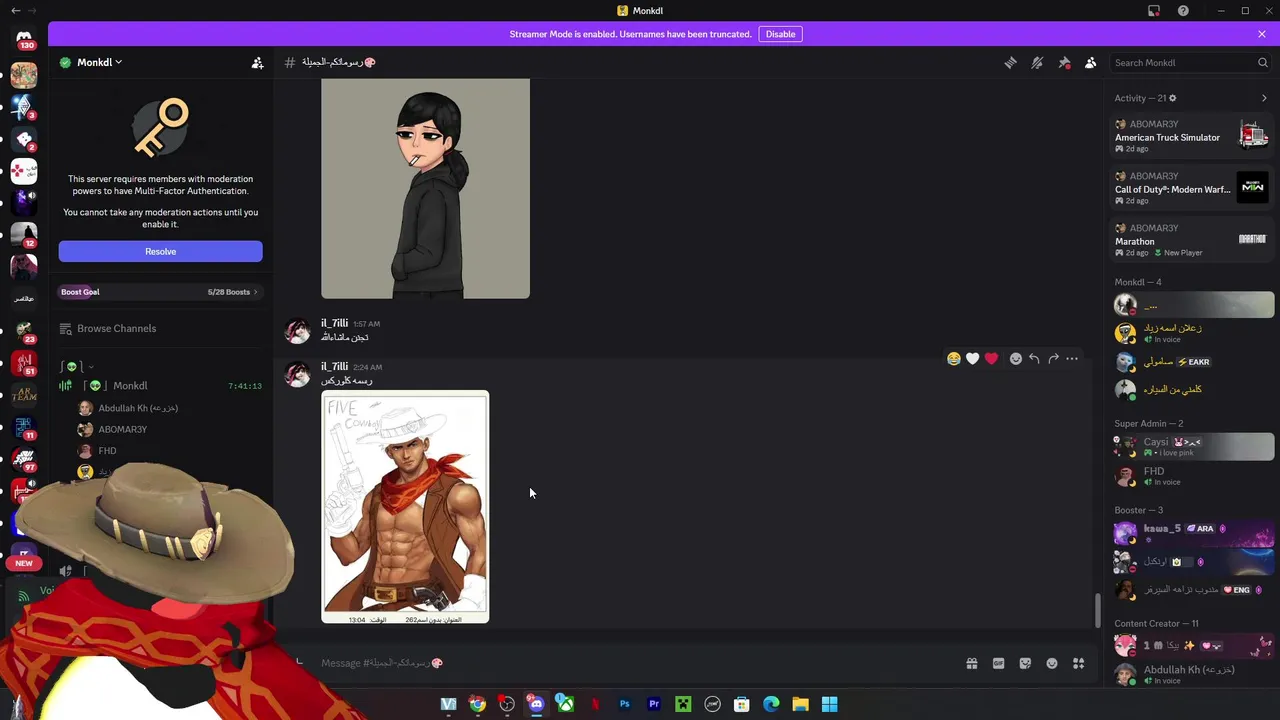Screen dimensions: 1280x720
Task: Toggle the member list icon
Action: coord(1091,62)
